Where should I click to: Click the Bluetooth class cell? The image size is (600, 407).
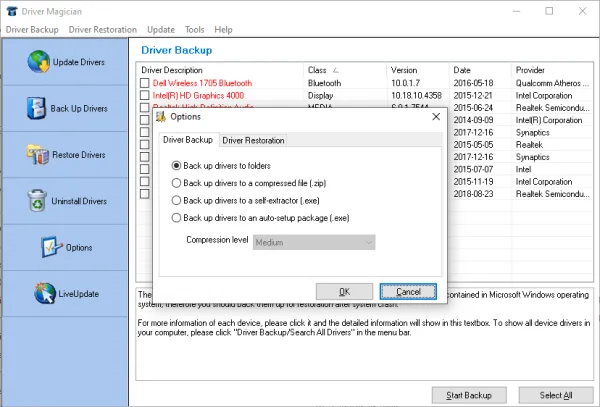pos(324,83)
